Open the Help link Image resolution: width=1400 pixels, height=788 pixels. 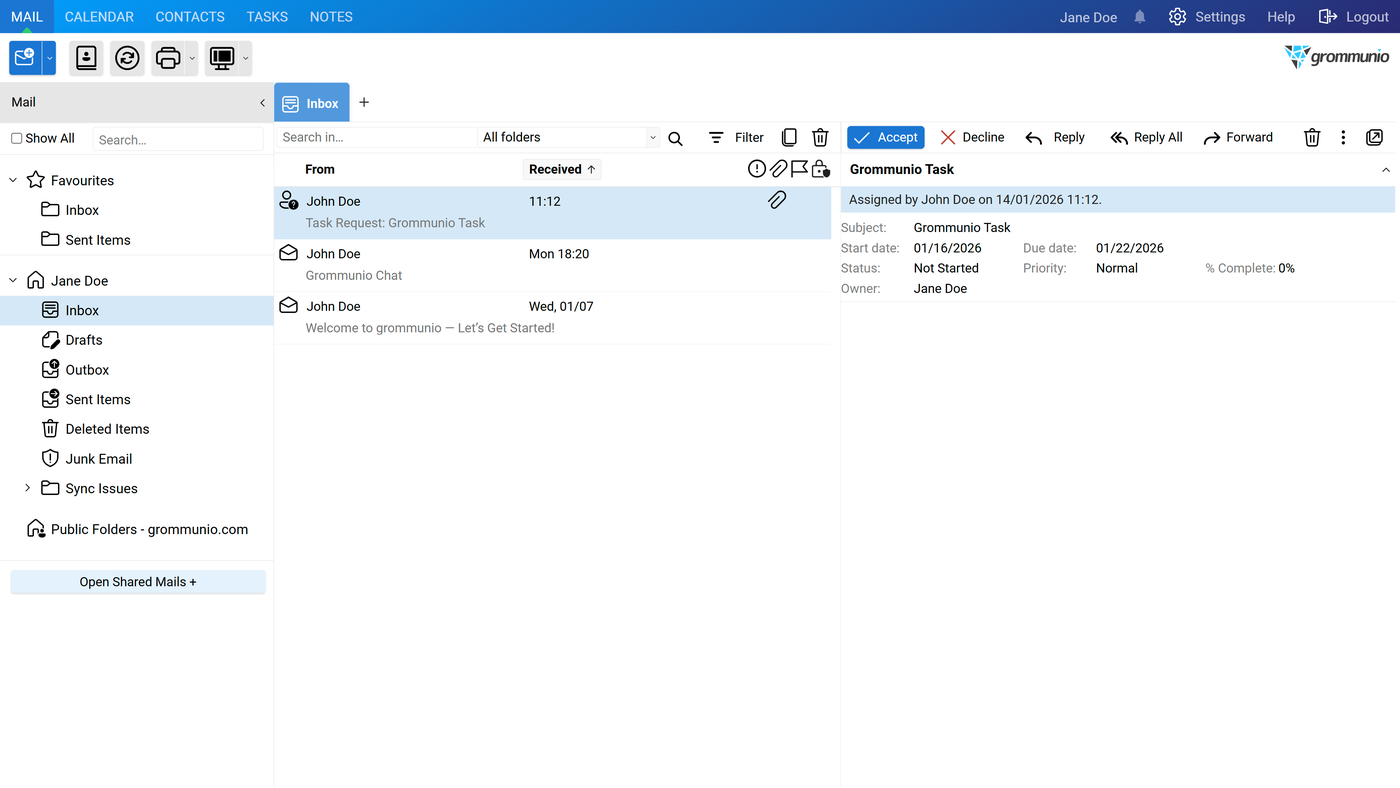click(1281, 17)
